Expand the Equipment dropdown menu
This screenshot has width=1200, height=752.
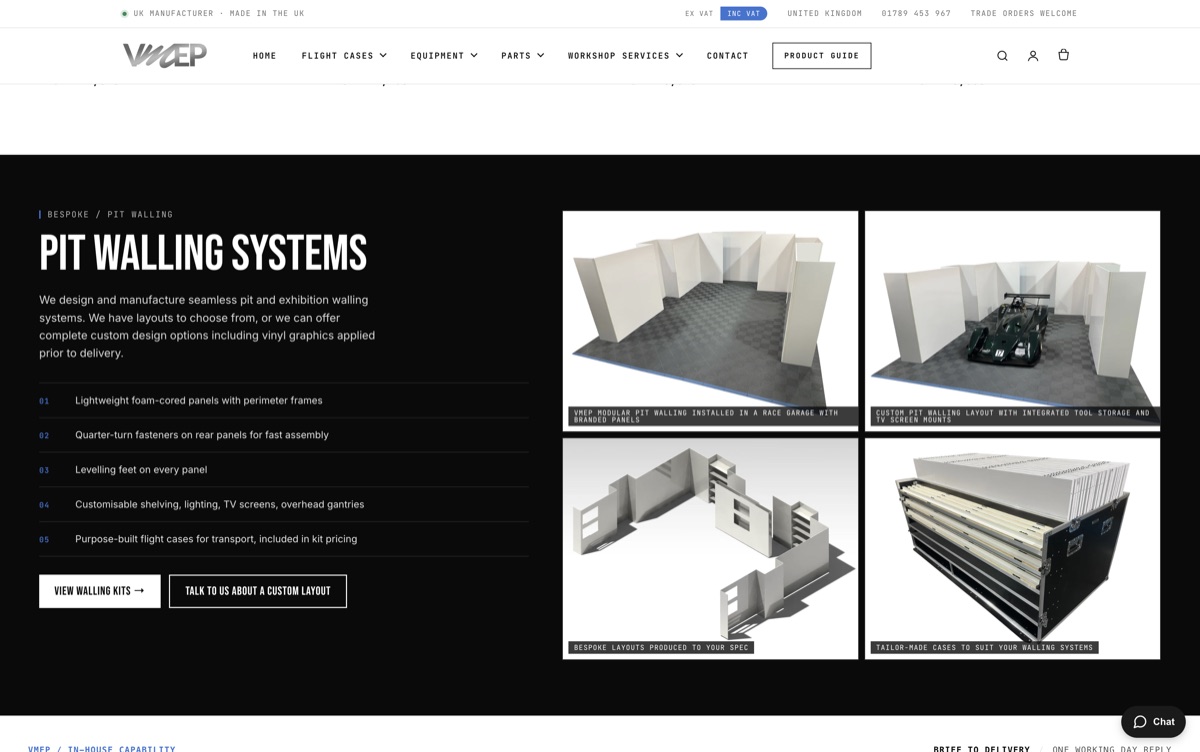pyautogui.click(x=444, y=56)
